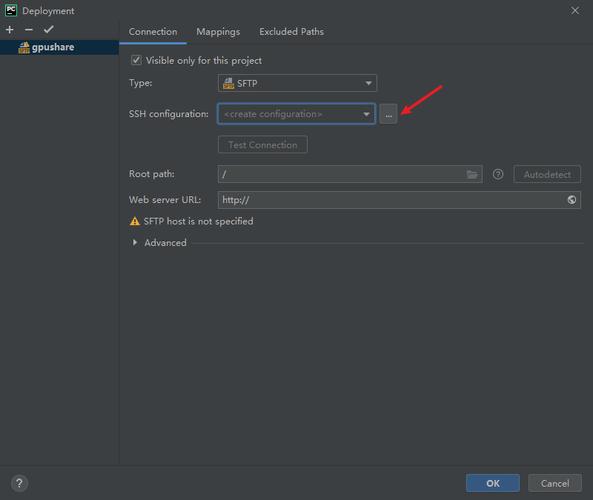This screenshot has height=500, width=593.
Task: Click the Autodetect button
Action: pos(547,174)
